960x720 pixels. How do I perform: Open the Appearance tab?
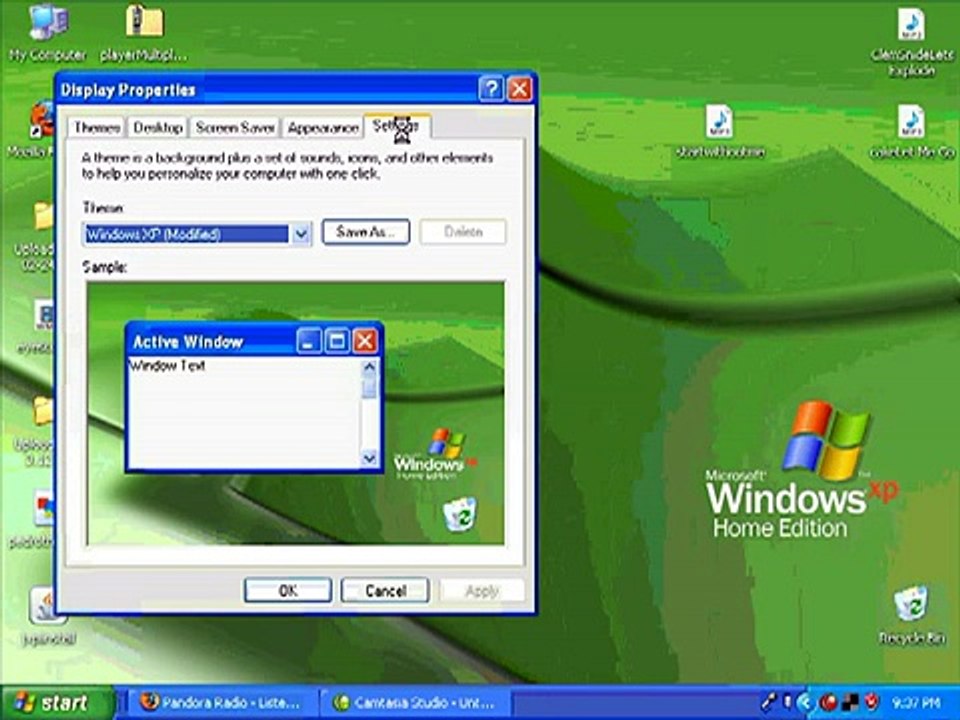click(323, 127)
